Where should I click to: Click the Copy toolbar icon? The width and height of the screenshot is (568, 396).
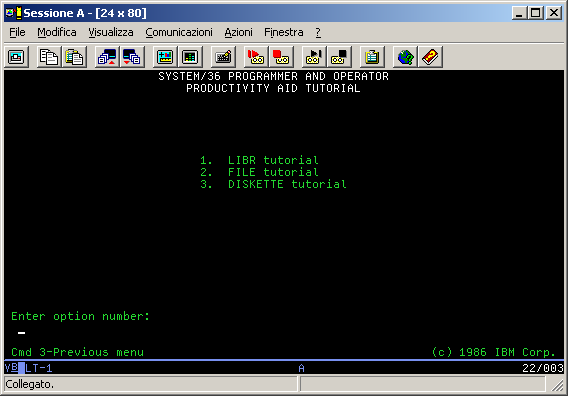tap(49, 57)
